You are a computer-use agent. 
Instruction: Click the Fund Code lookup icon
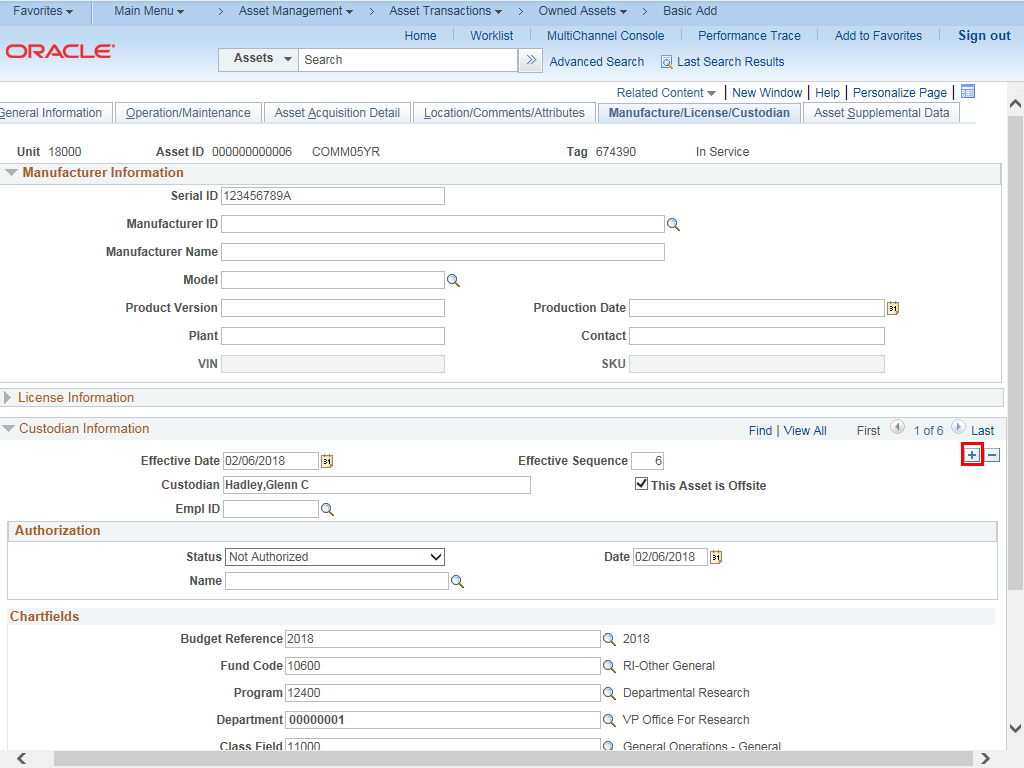coord(609,666)
